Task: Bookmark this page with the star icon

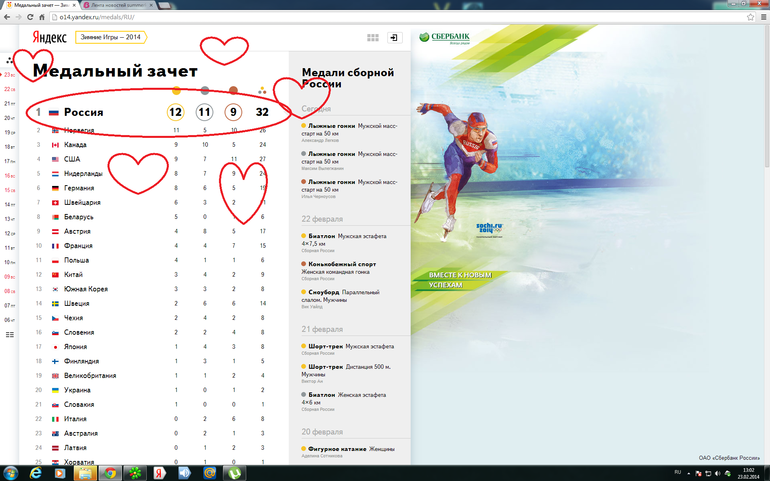Action: coord(750,17)
